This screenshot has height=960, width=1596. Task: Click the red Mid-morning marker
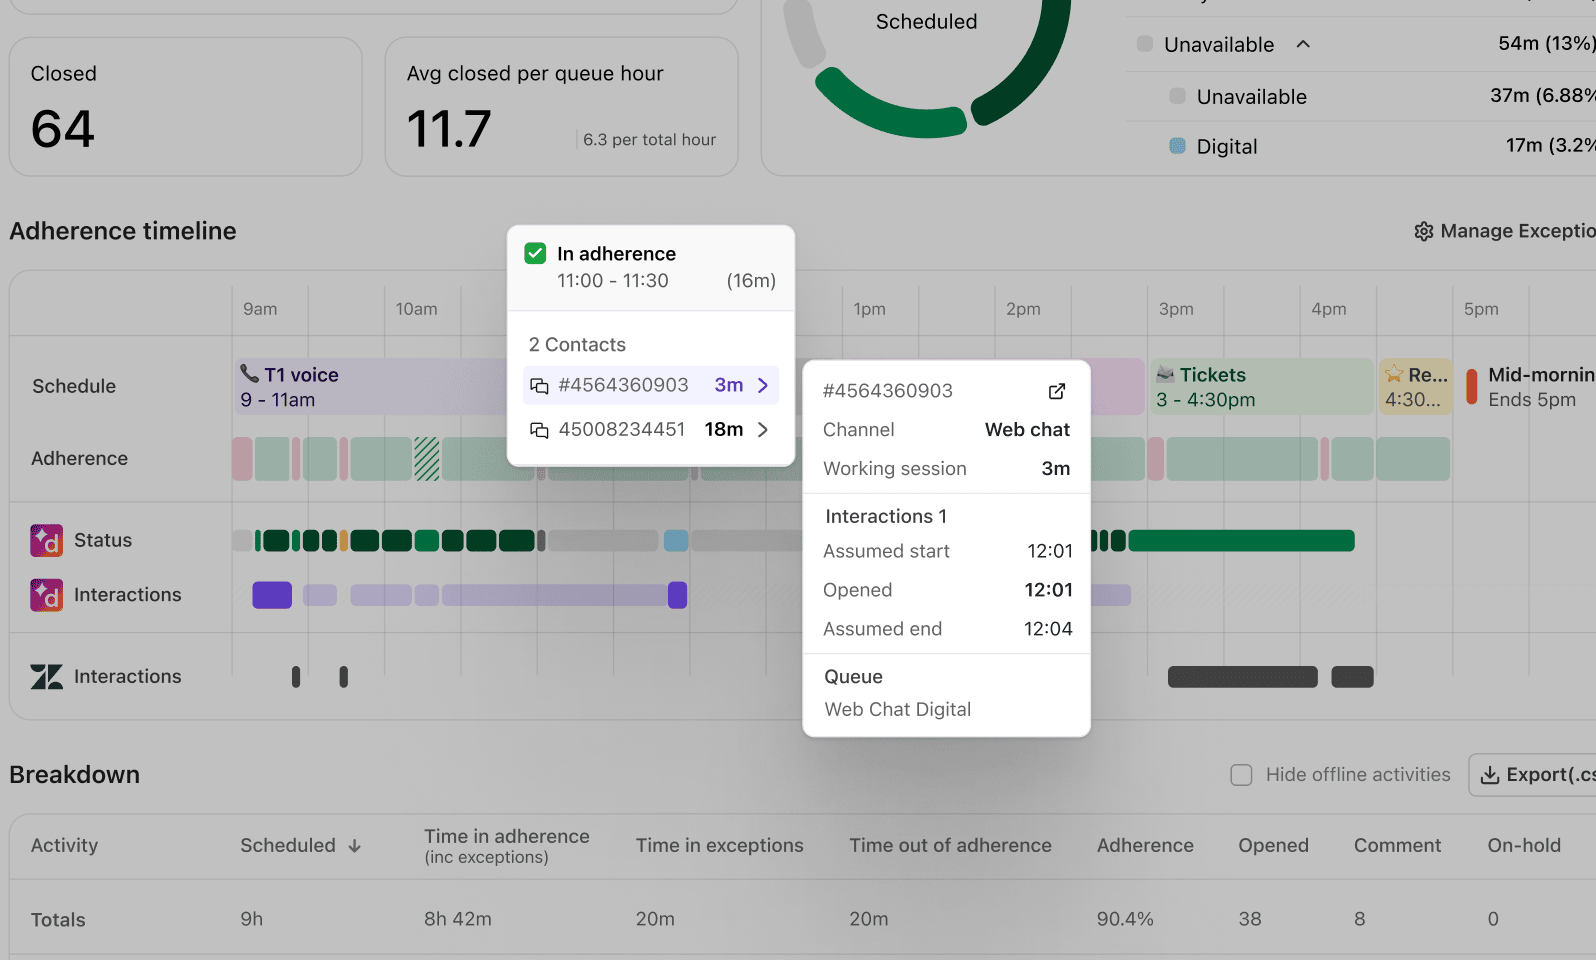(x=1472, y=387)
